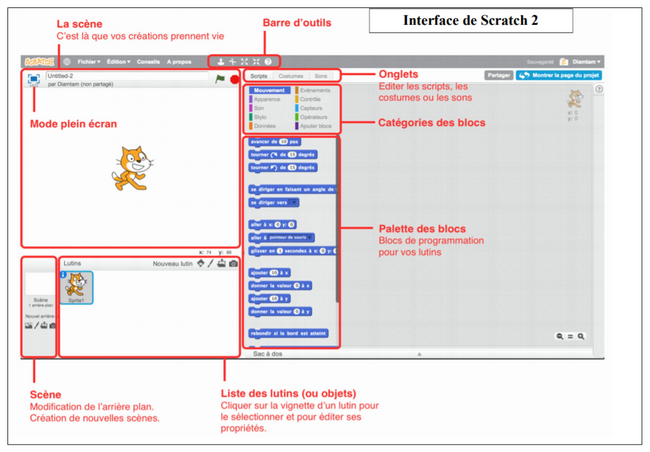Select the Delete scissors tool
The image size is (650, 452).
coord(233,62)
